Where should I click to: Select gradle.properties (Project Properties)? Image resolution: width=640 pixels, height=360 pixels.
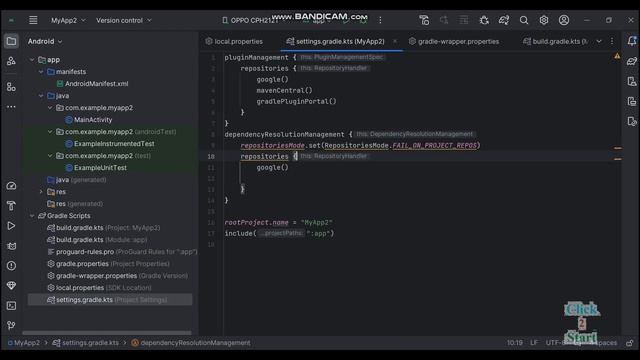coord(108,264)
